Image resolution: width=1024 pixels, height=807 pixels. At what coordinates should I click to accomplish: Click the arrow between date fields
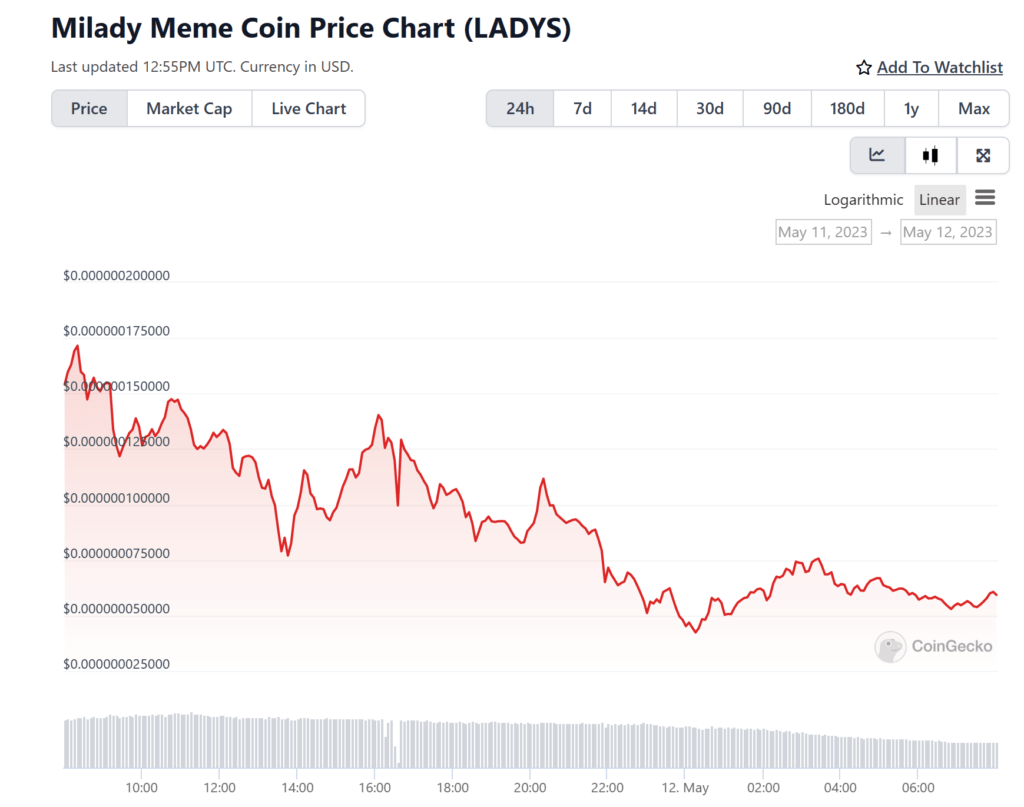(x=887, y=231)
